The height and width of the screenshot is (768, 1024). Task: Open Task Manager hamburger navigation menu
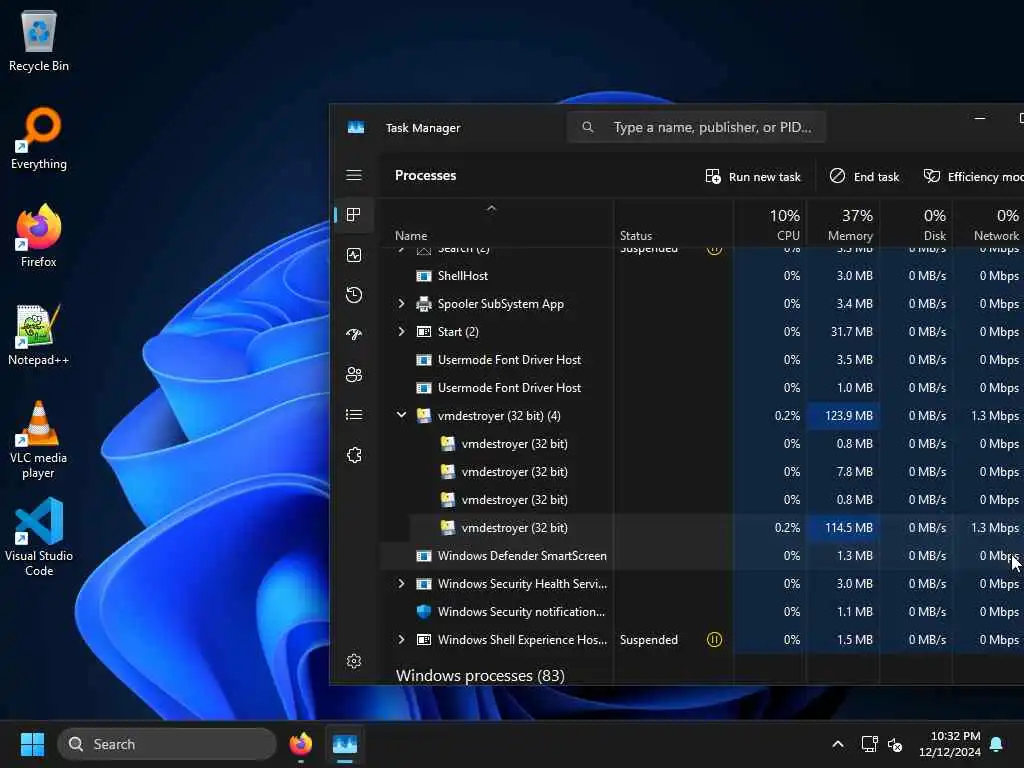pos(354,175)
